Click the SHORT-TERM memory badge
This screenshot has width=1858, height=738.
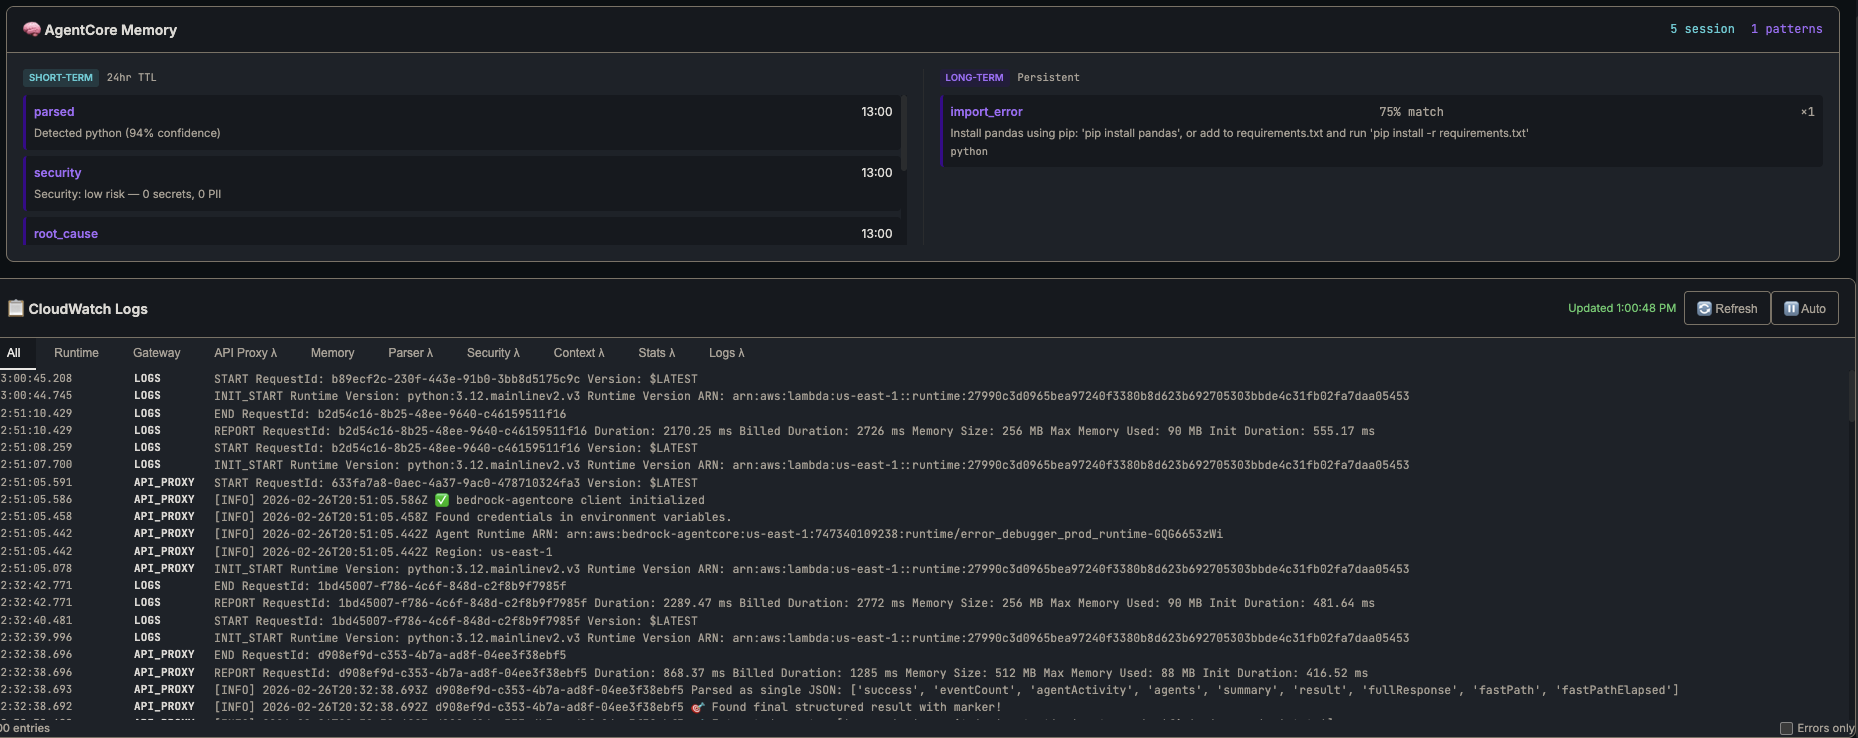coord(60,77)
